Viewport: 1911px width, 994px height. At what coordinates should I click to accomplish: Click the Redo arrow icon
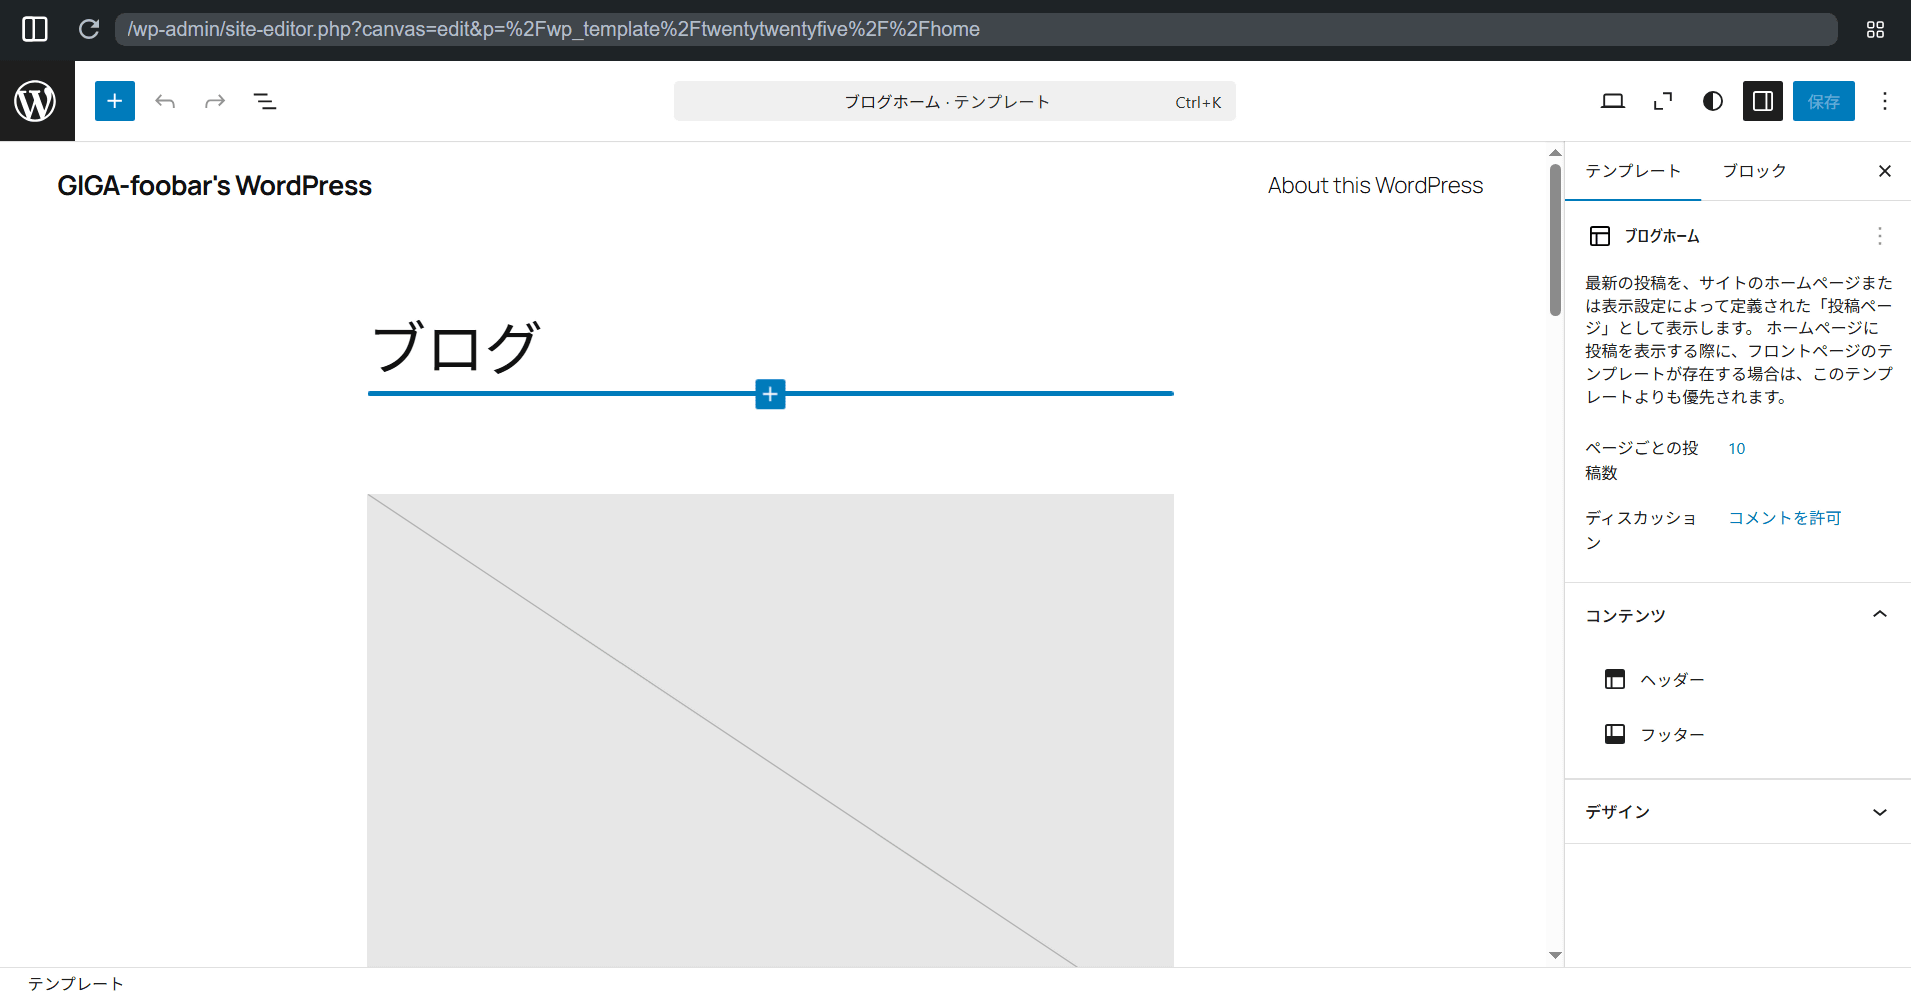click(215, 101)
